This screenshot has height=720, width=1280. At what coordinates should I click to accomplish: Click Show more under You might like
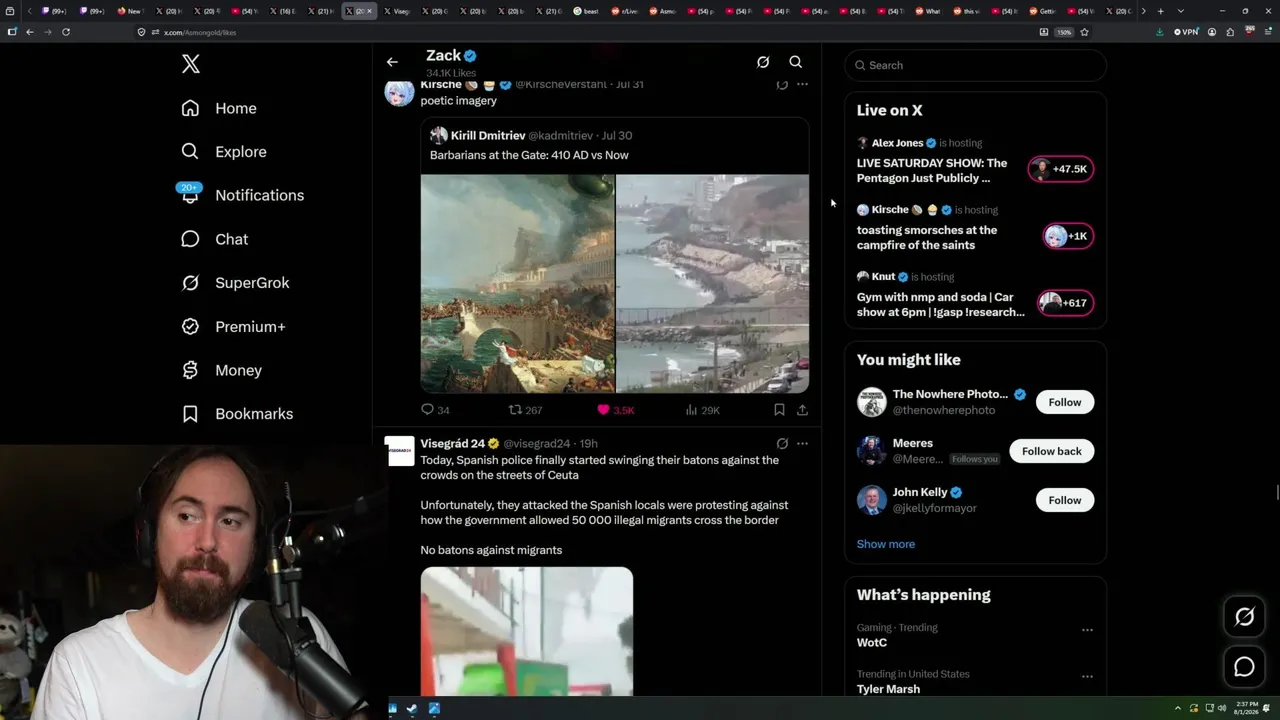pos(886,544)
